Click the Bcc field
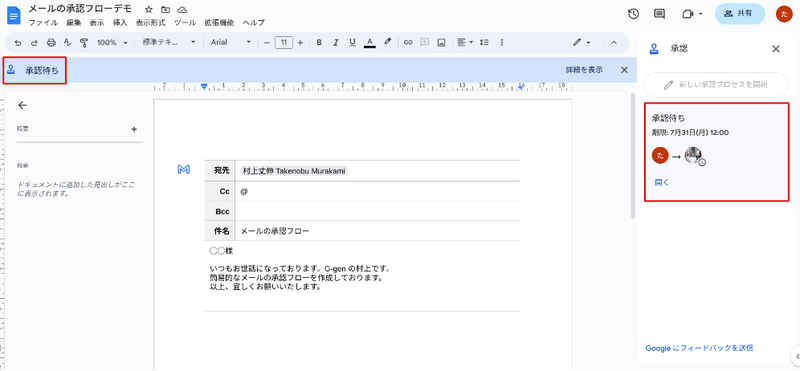This screenshot has height=371, width=800. pyautogui.click(x=378, y=211)
